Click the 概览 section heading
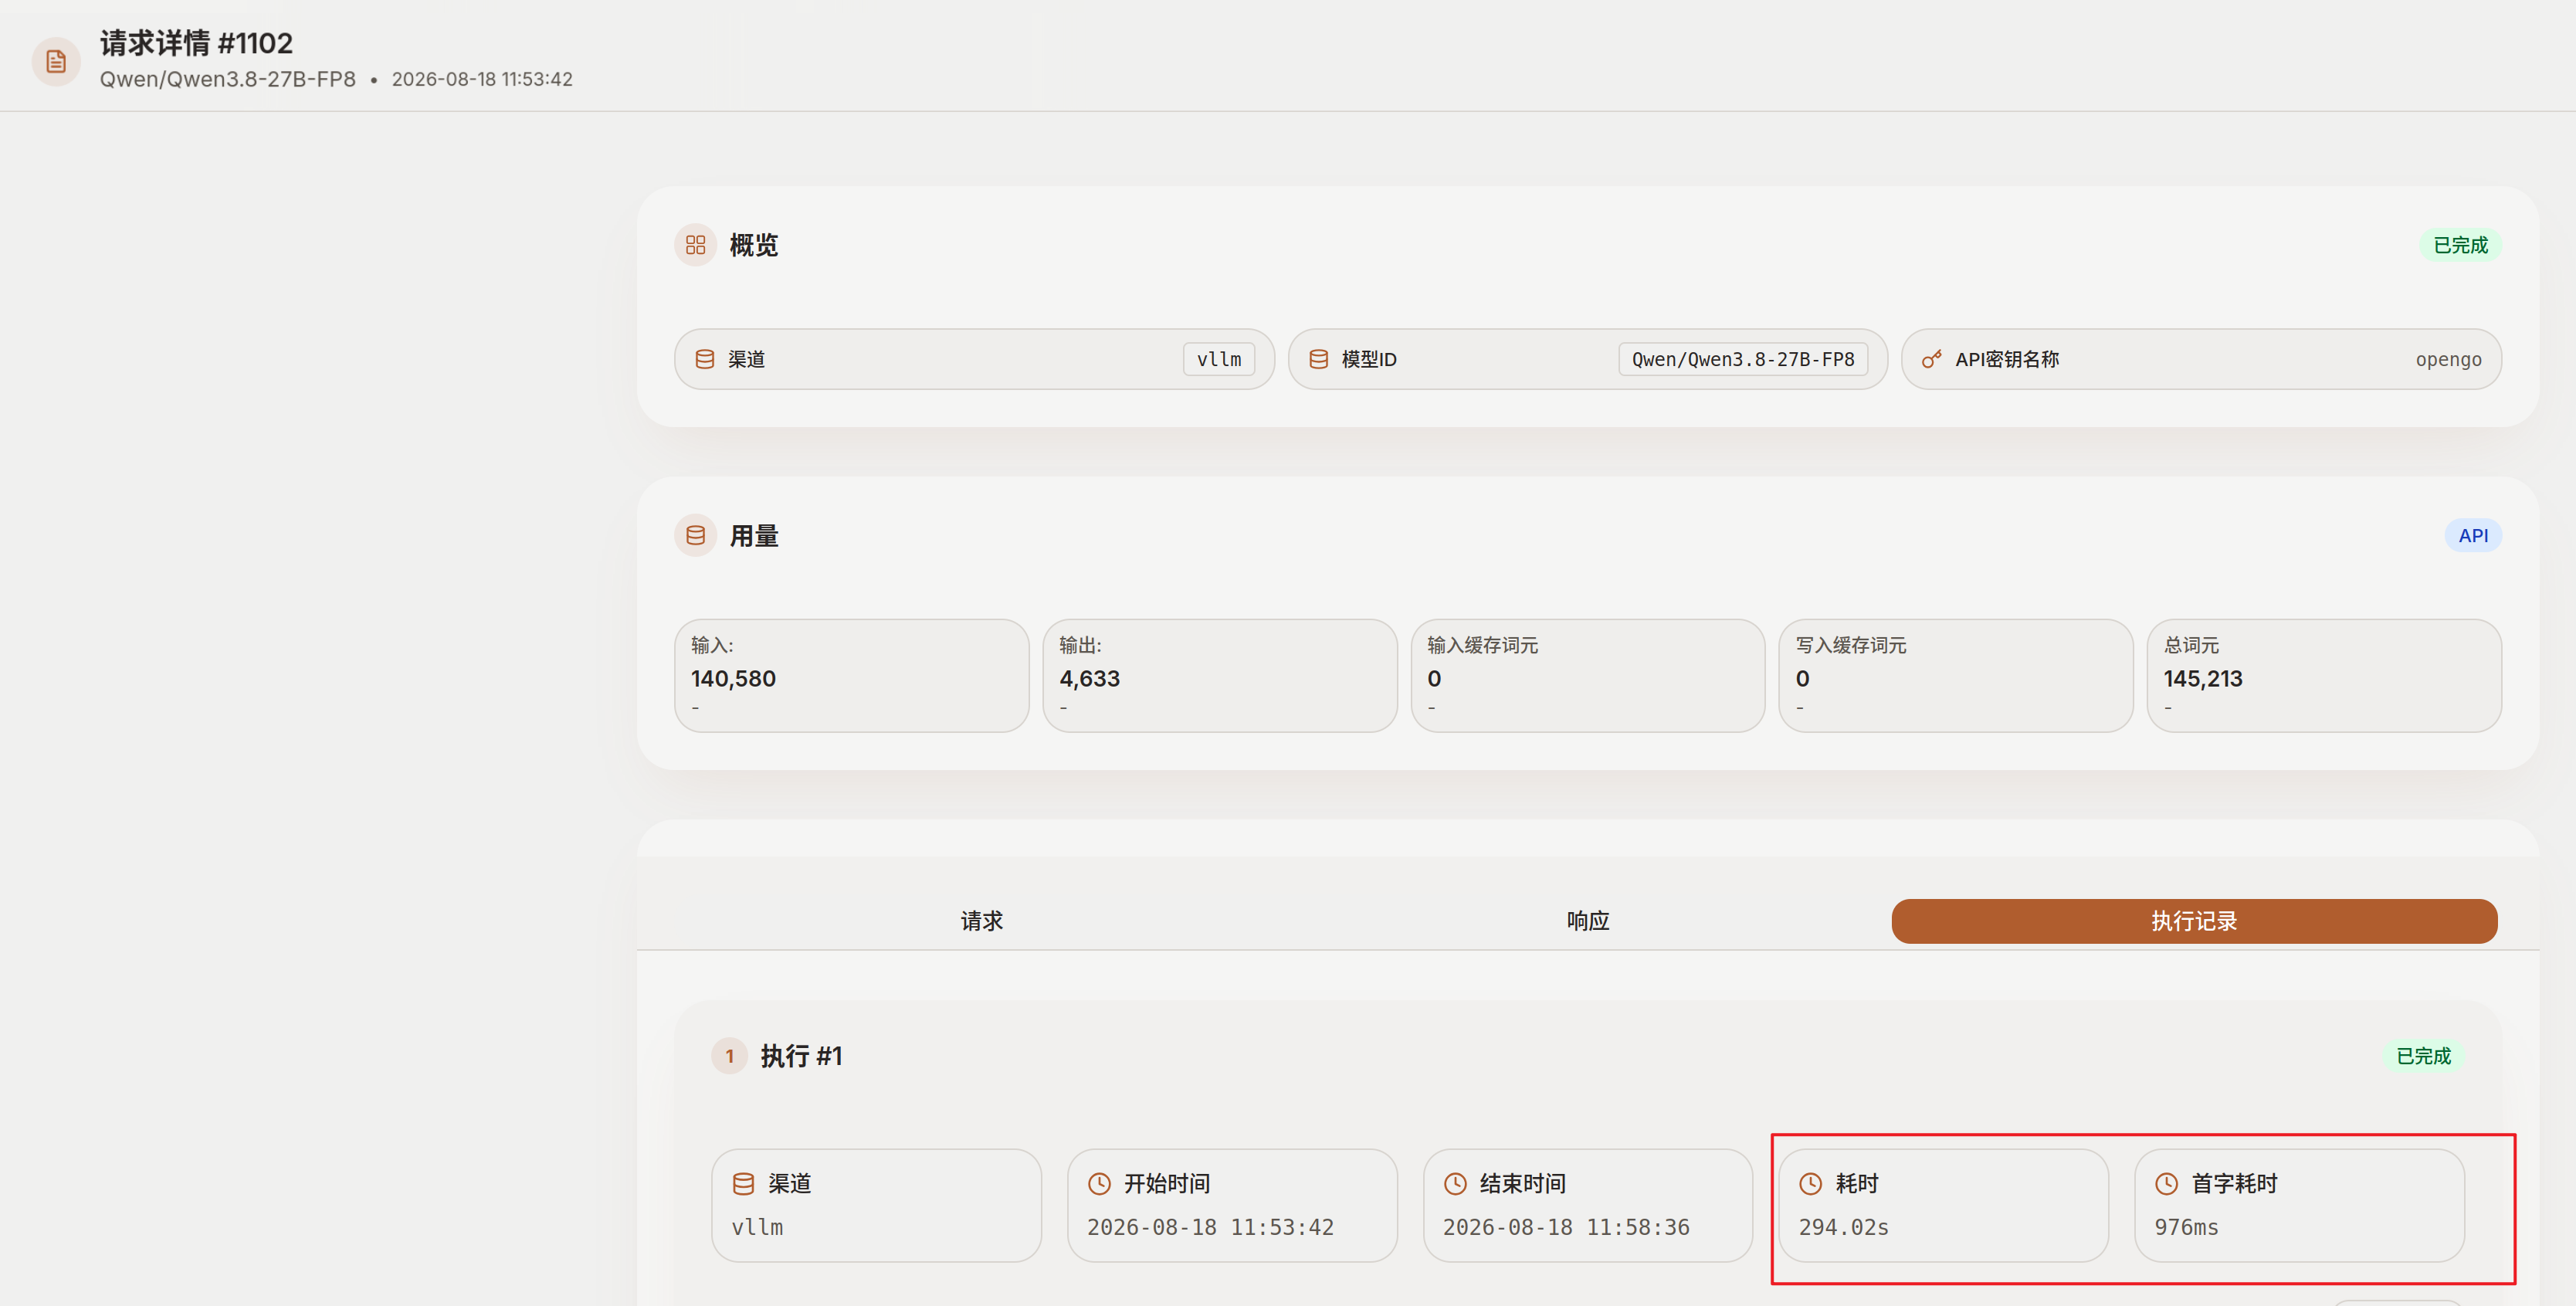The height and width of the screenshot is (1306, 2576). pyautogui.click(x=754, y=245)
